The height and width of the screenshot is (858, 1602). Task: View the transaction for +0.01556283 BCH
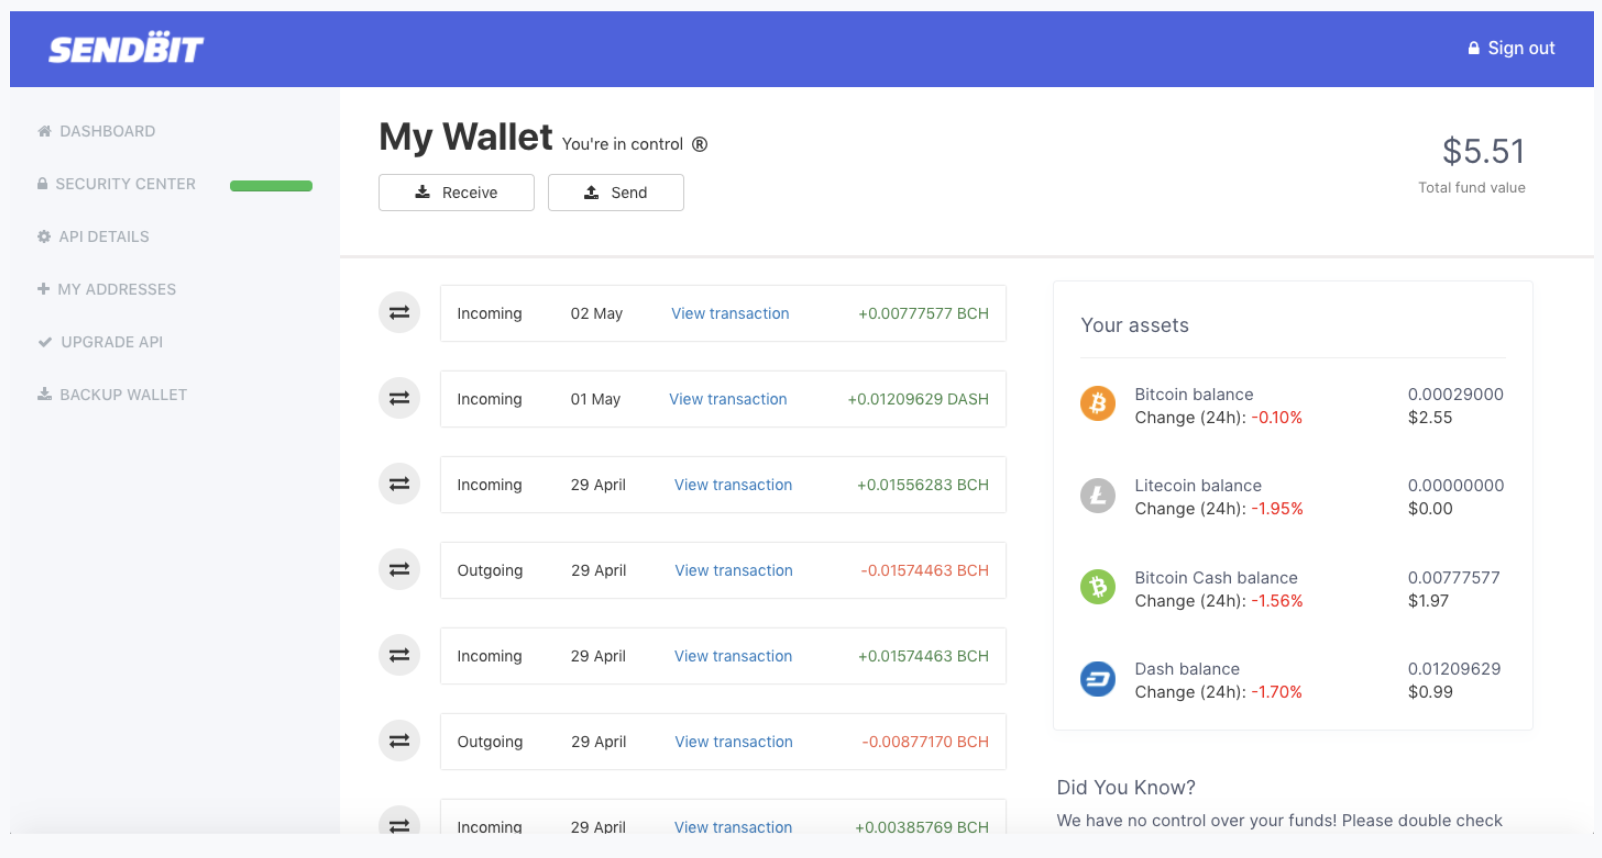733,485
